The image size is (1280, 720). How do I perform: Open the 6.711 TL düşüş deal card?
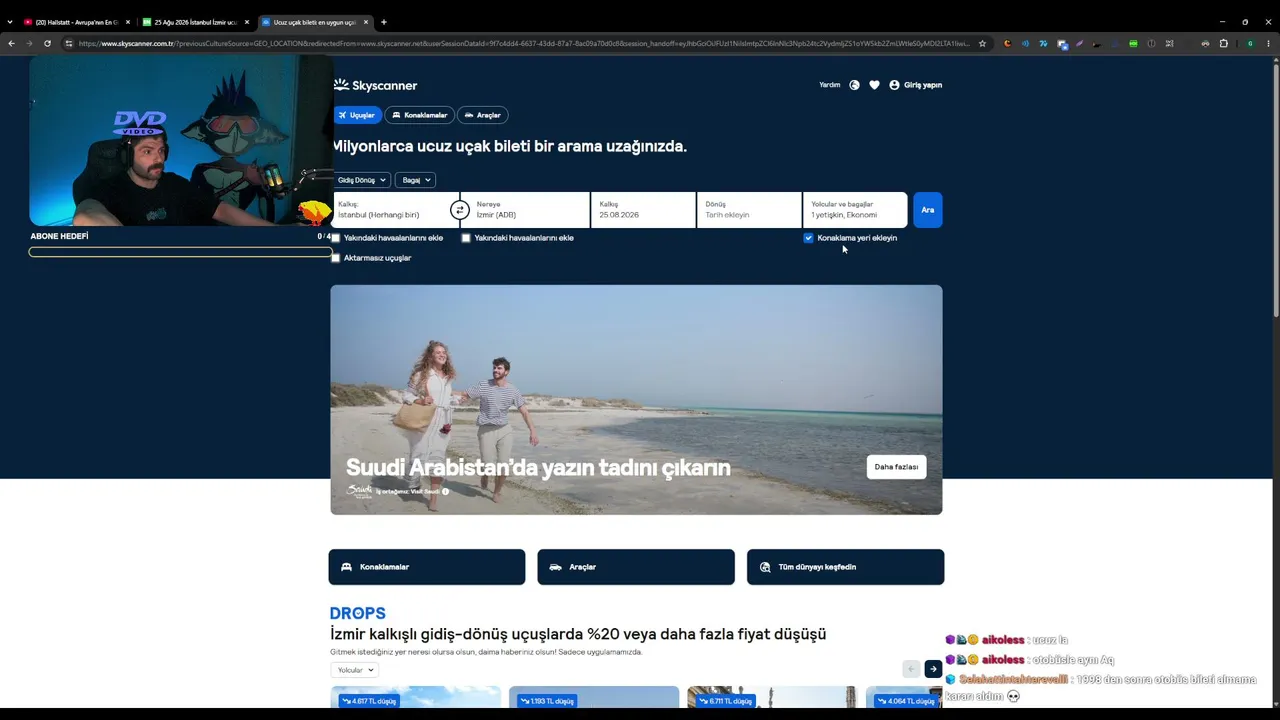click(772, 697)
